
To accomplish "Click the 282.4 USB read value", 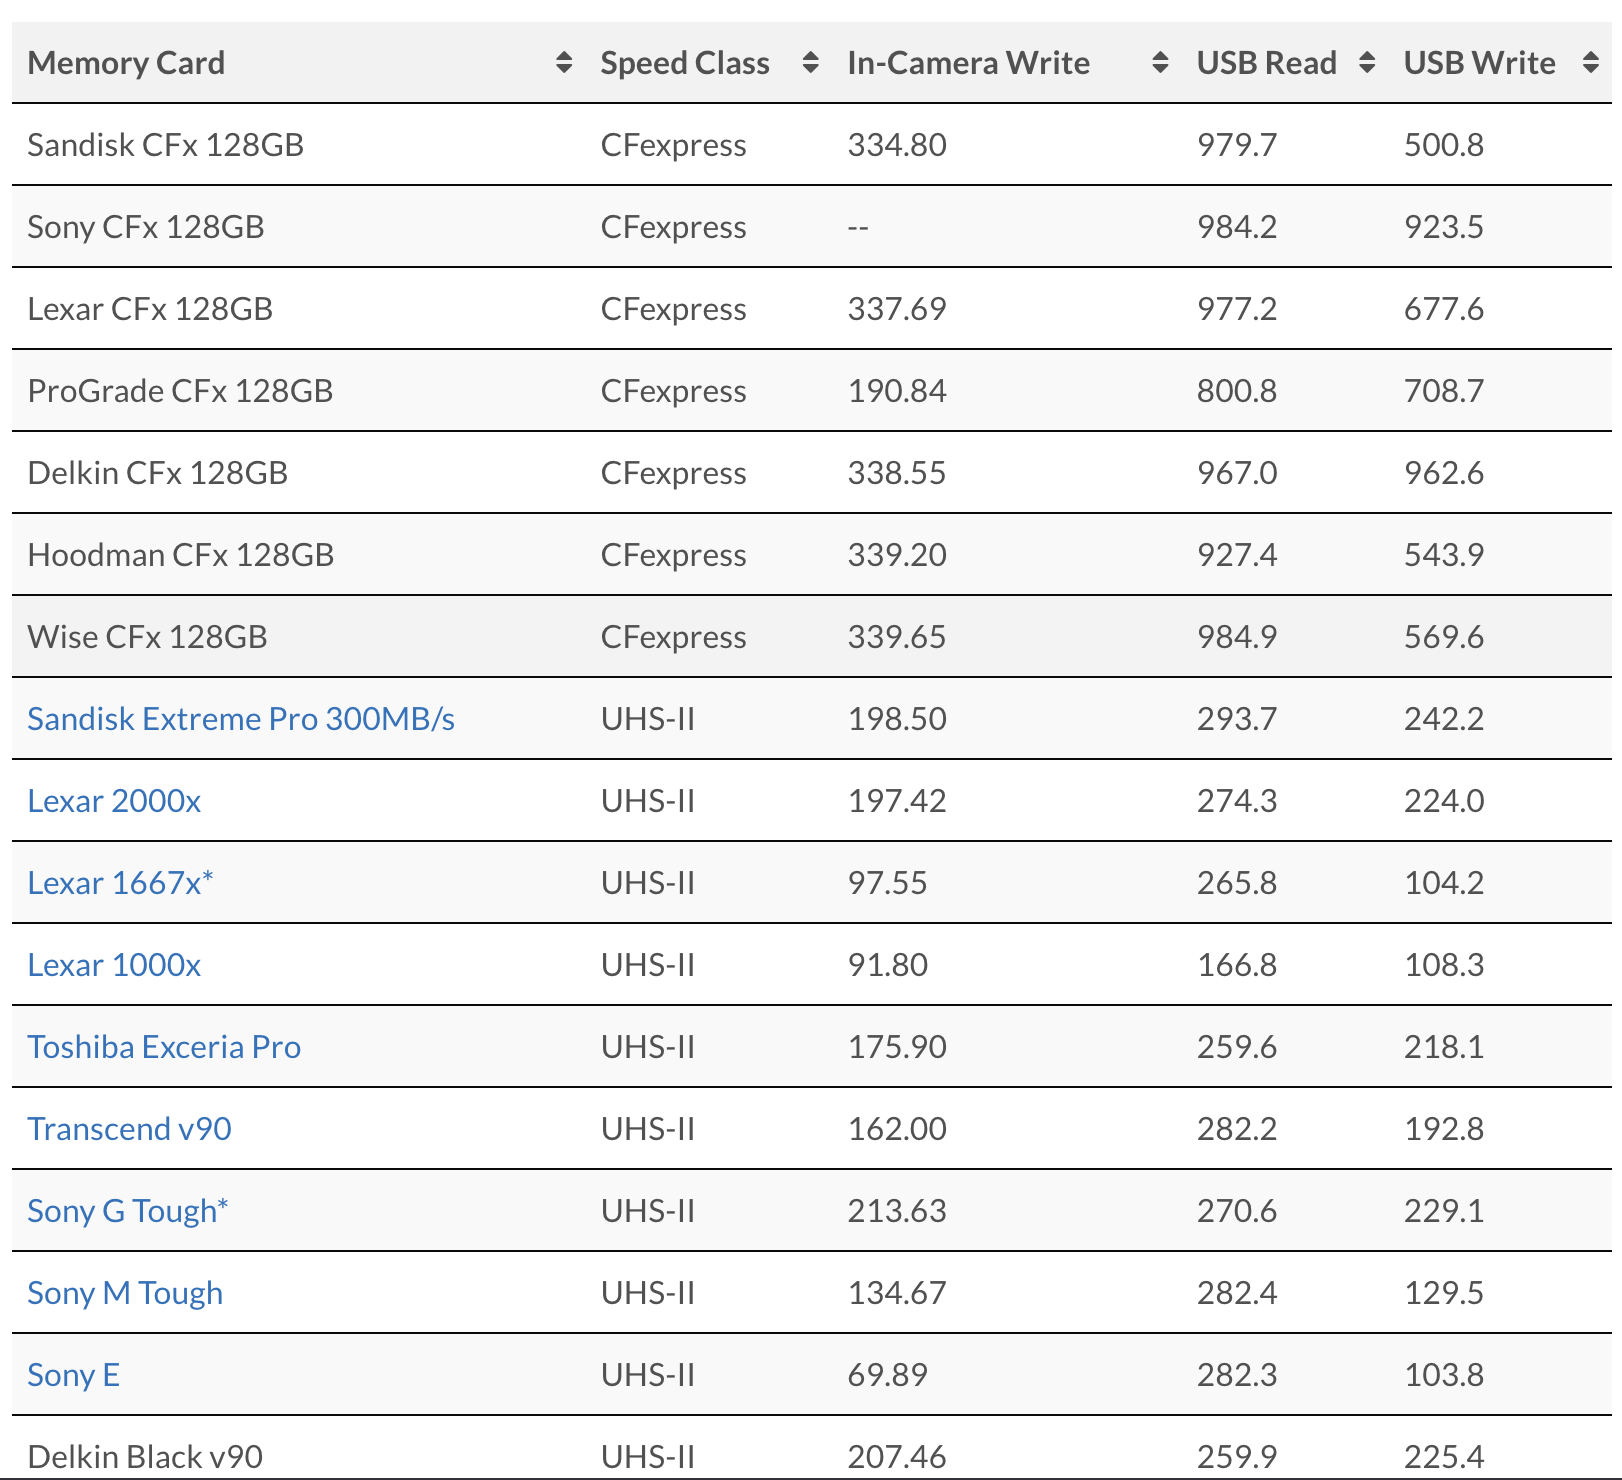I will coord(1237,1293).
